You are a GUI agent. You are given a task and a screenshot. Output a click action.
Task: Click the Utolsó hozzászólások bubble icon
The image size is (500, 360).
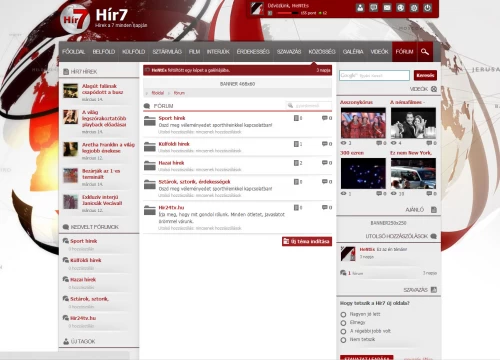tap(434, 236)
